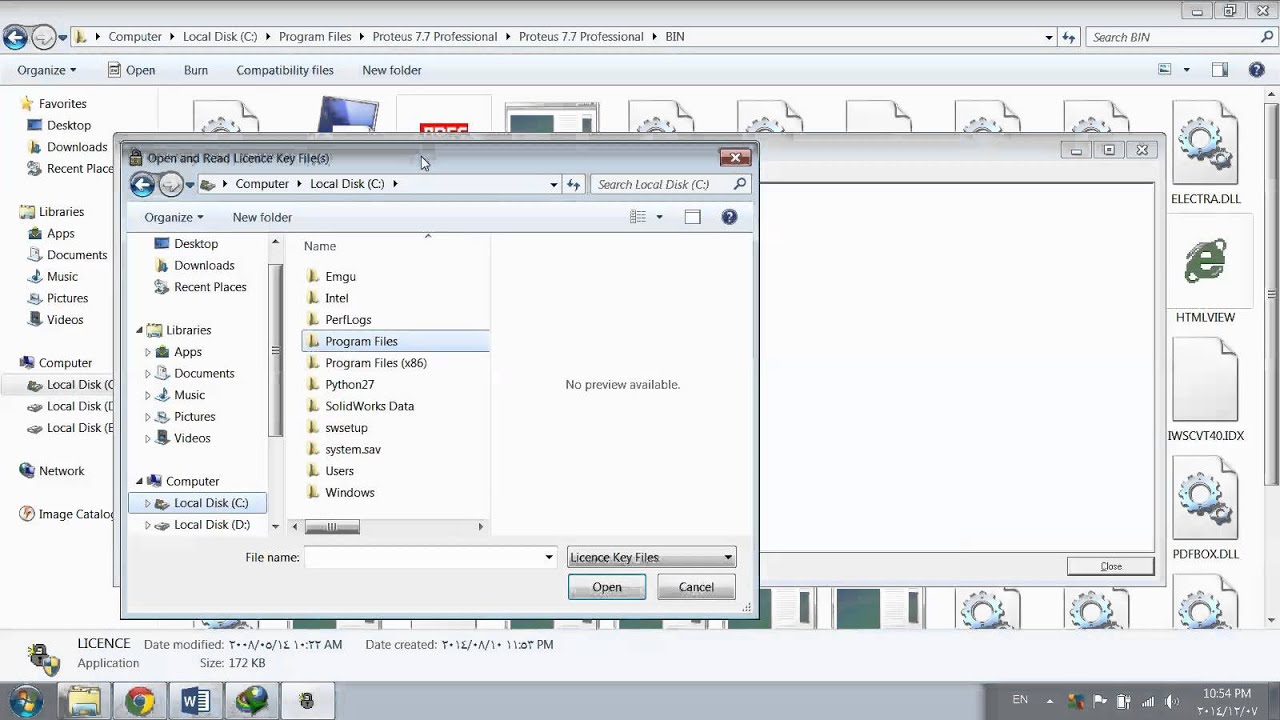Click the volume icon in system tray
Viewport: 1280px width, 720px height.
coord(1172,701)
